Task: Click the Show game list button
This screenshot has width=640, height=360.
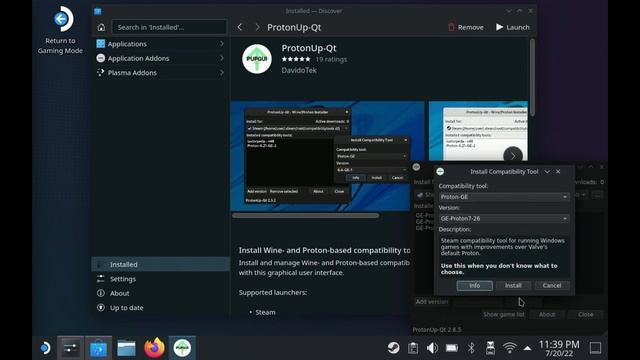Action: pos(504,314)
